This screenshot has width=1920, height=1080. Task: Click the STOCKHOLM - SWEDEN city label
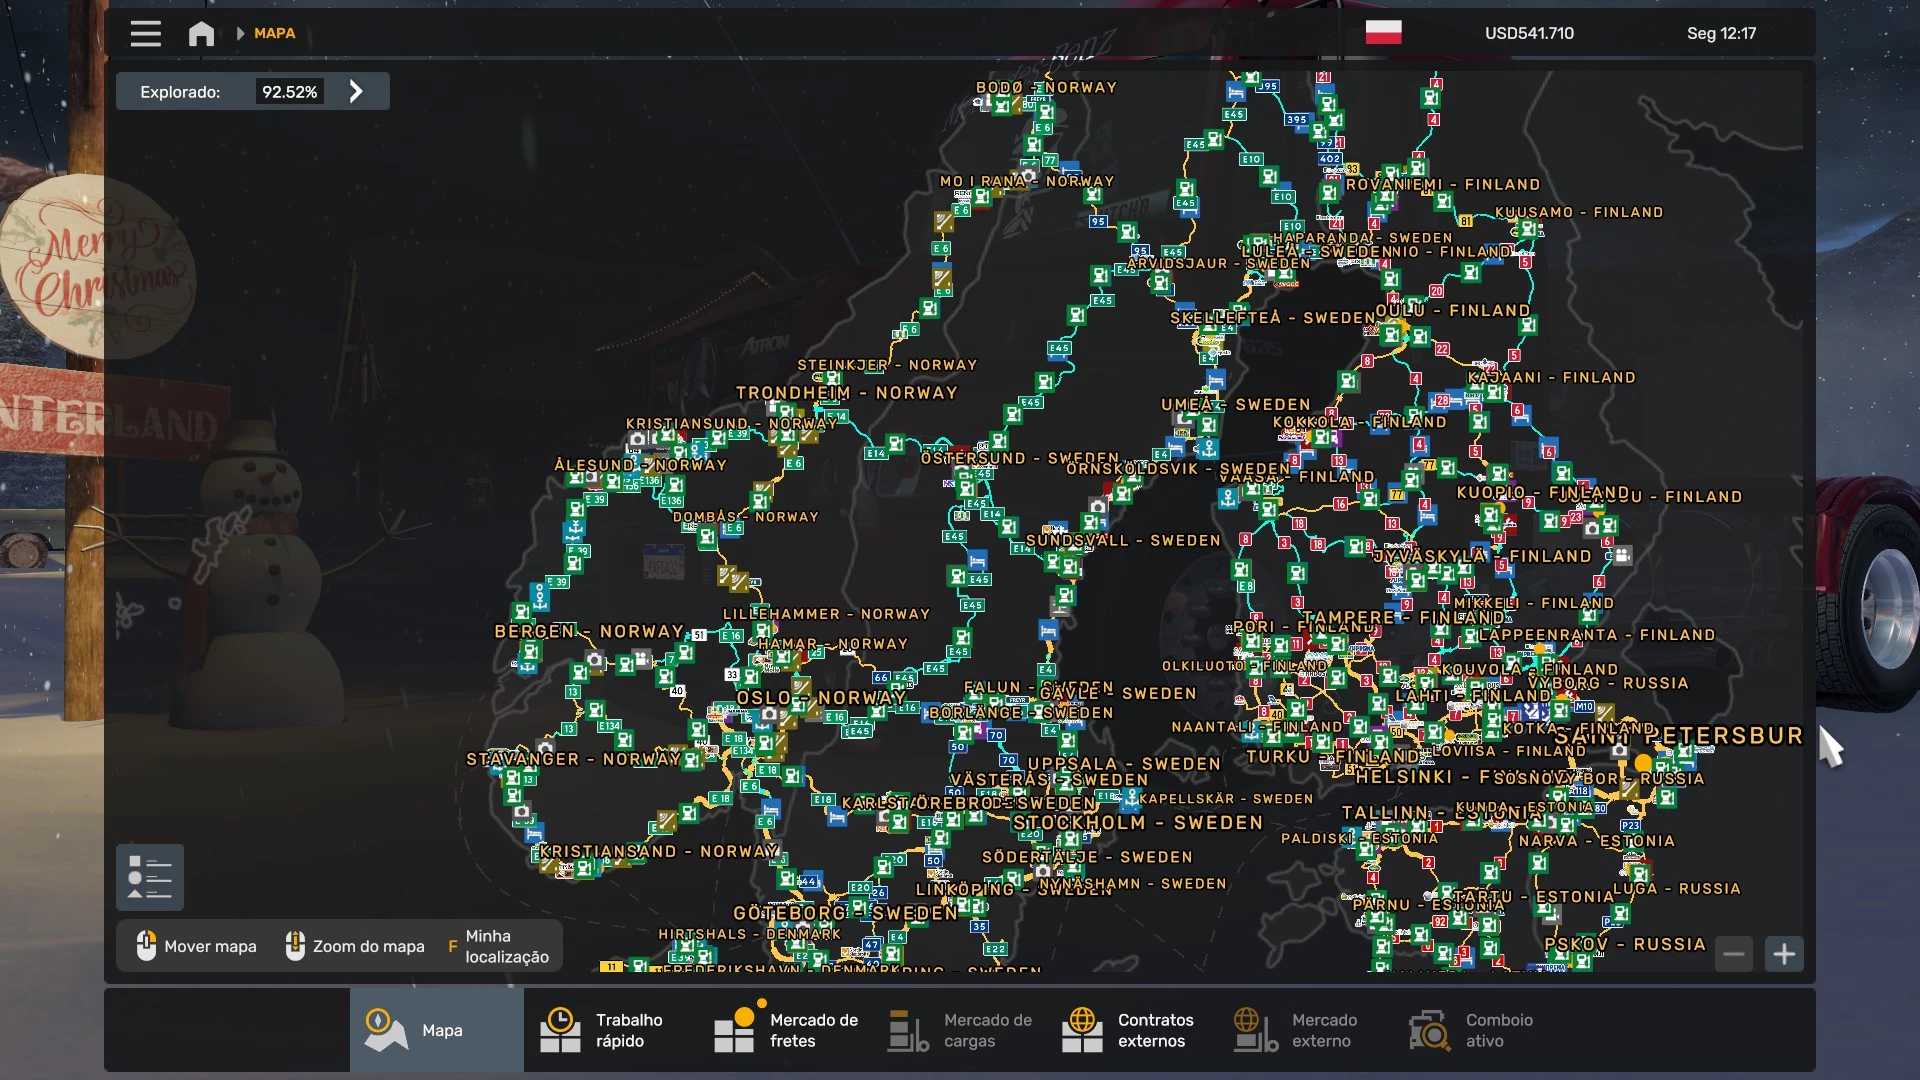[x=1138, y=823]
